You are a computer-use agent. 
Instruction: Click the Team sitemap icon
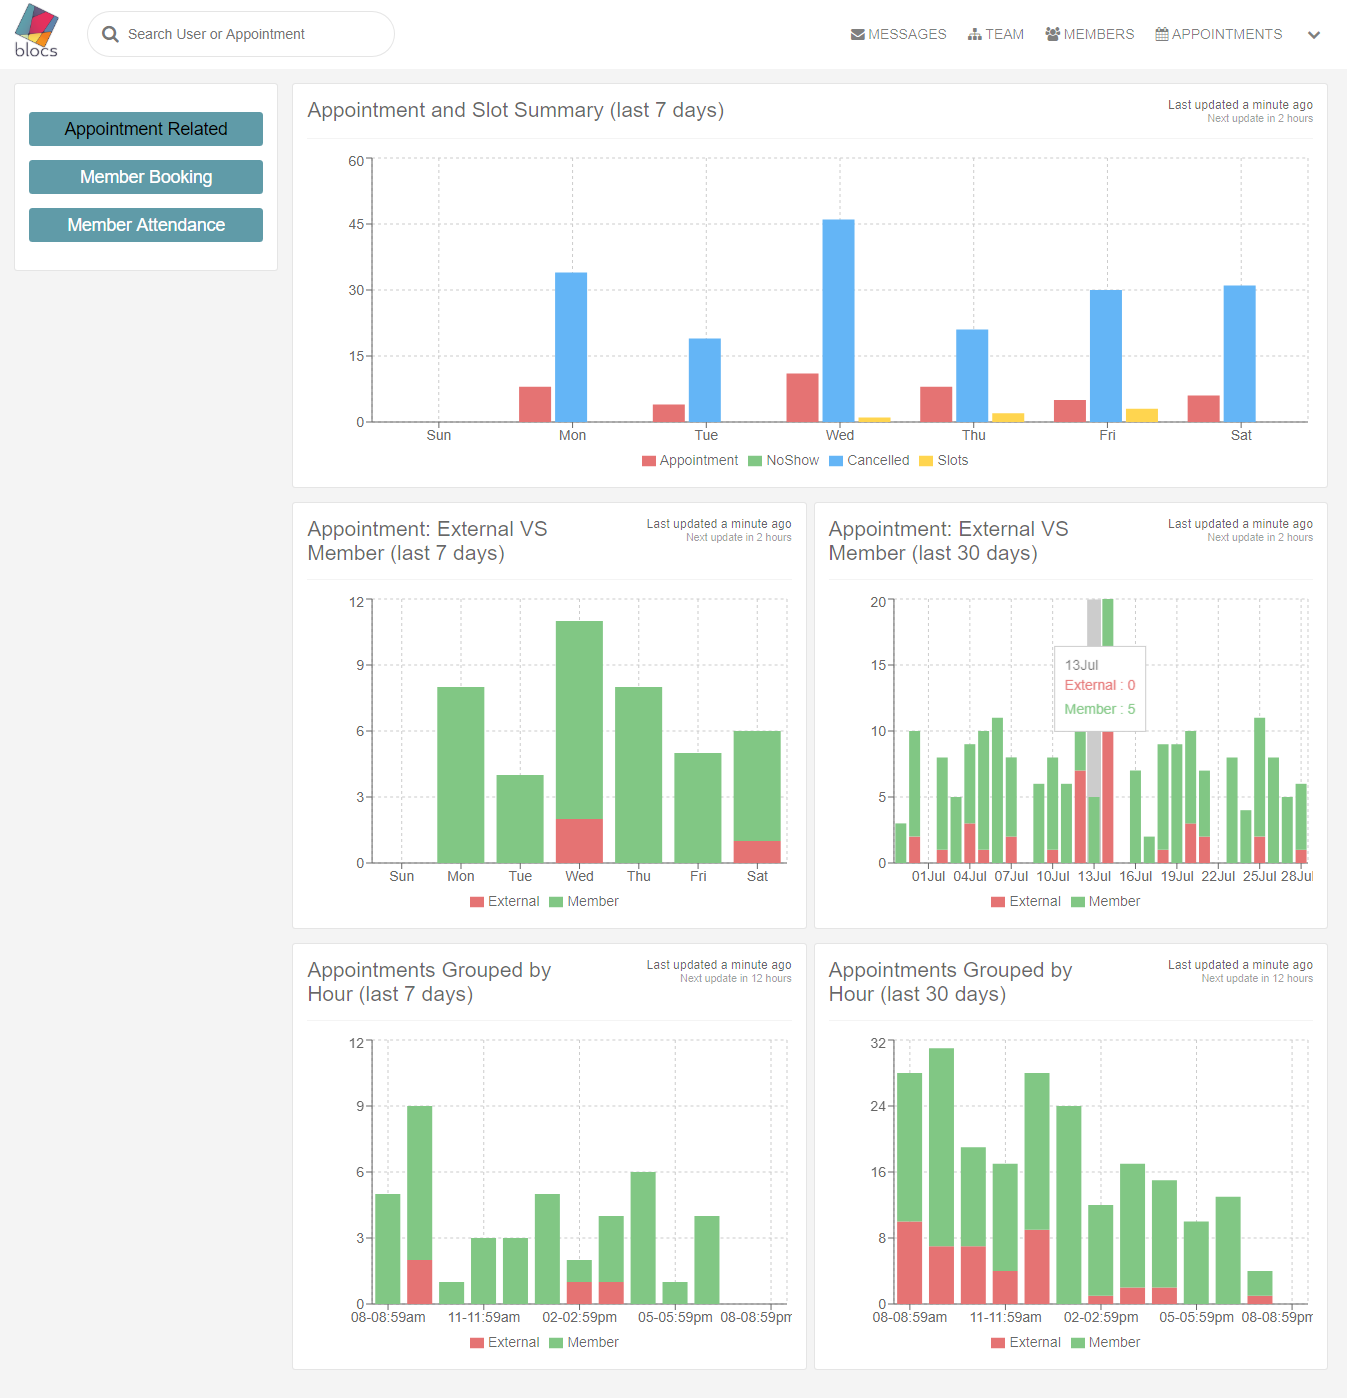(974, 35)
